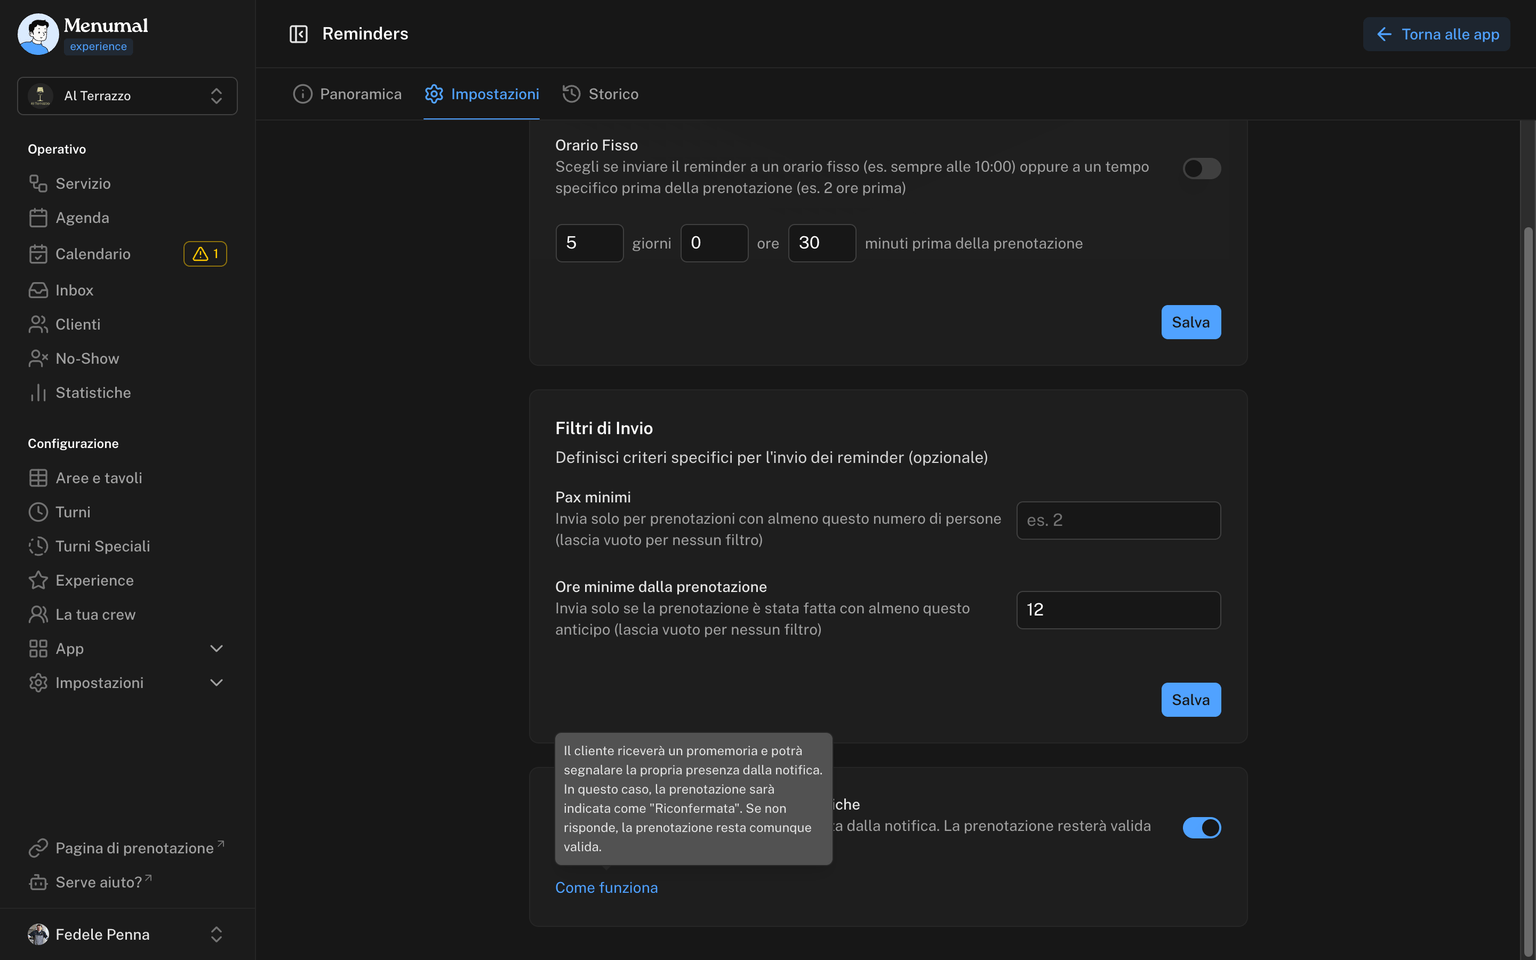The width and height of the screenshot is (1536, 960).
Task: Click the Al Terrazzo restaurant thumbnail
Action: [40, 96]
